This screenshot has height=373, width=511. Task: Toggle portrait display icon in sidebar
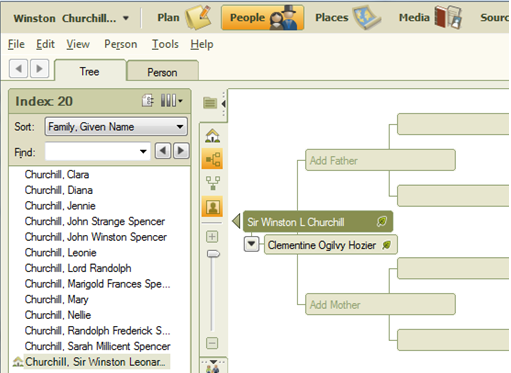coord(213,207)
